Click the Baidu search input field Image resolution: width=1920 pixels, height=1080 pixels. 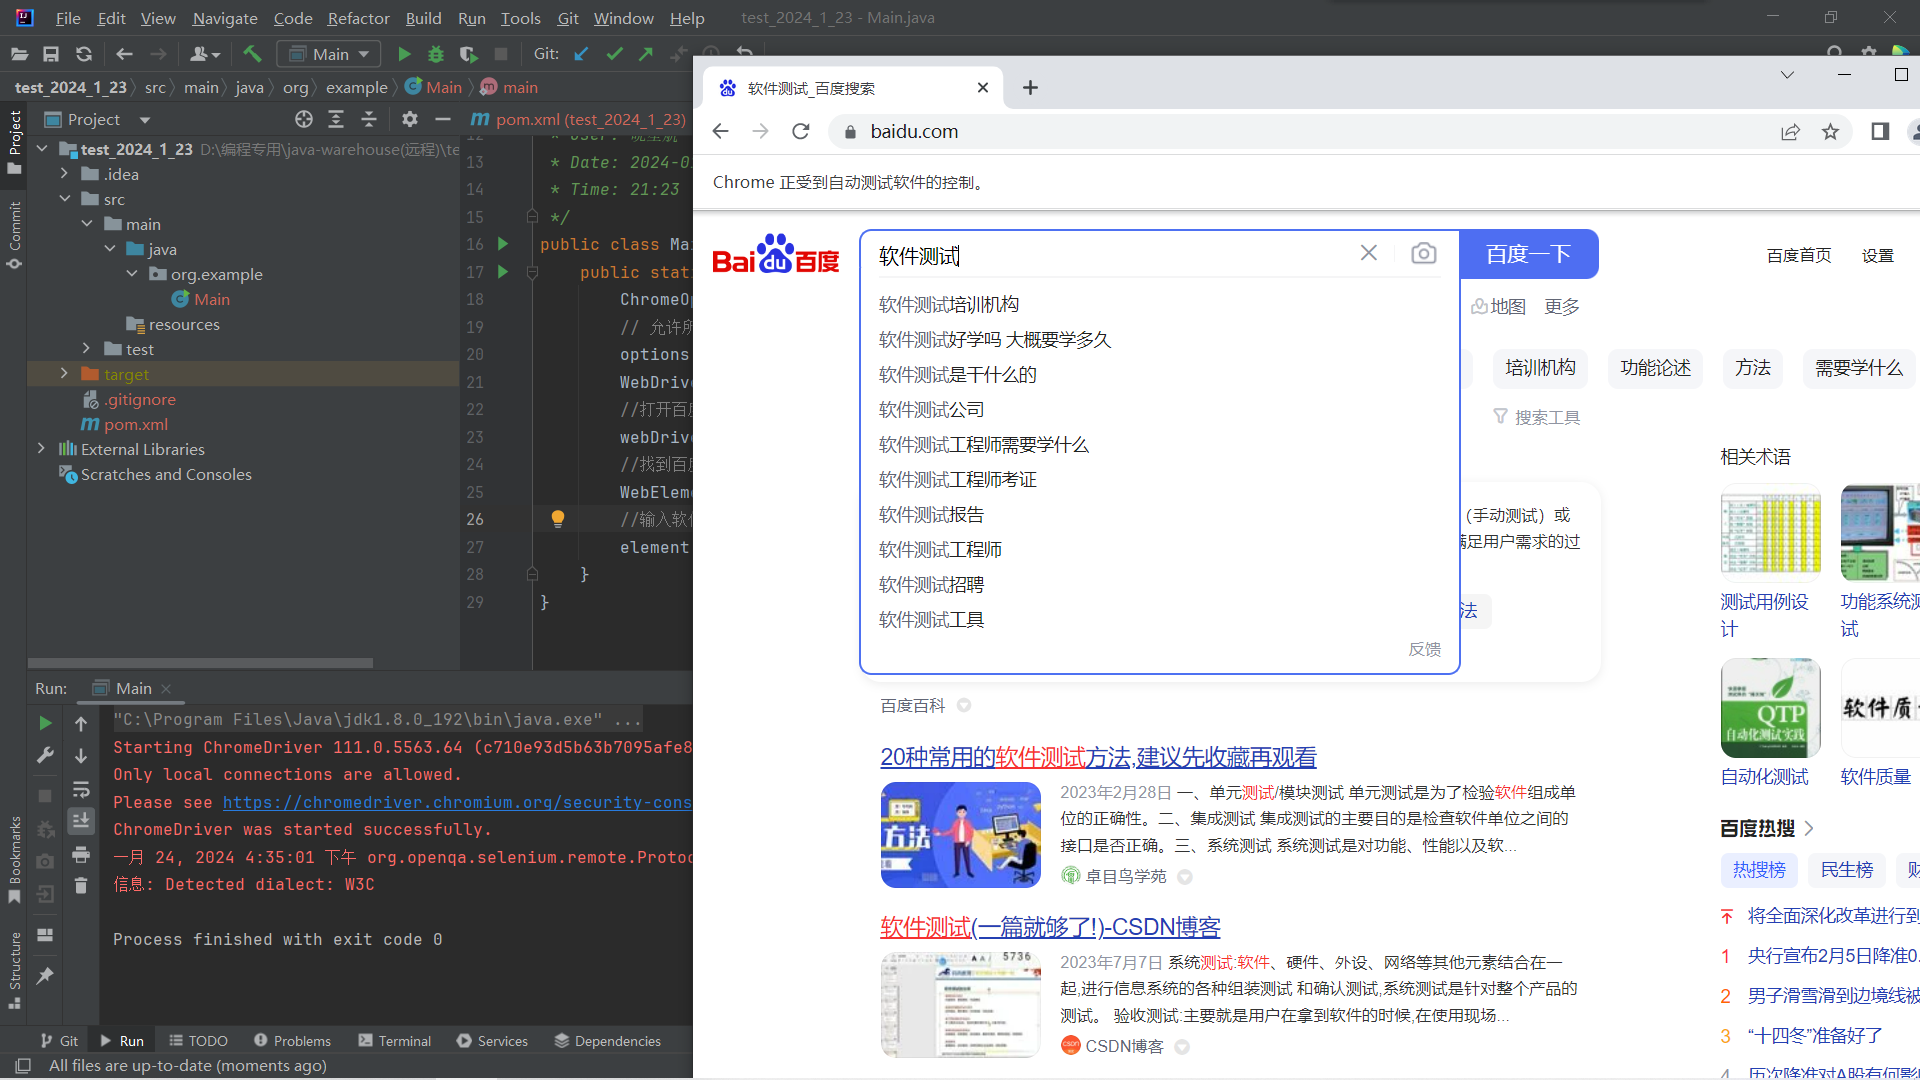coord(1110,255)
